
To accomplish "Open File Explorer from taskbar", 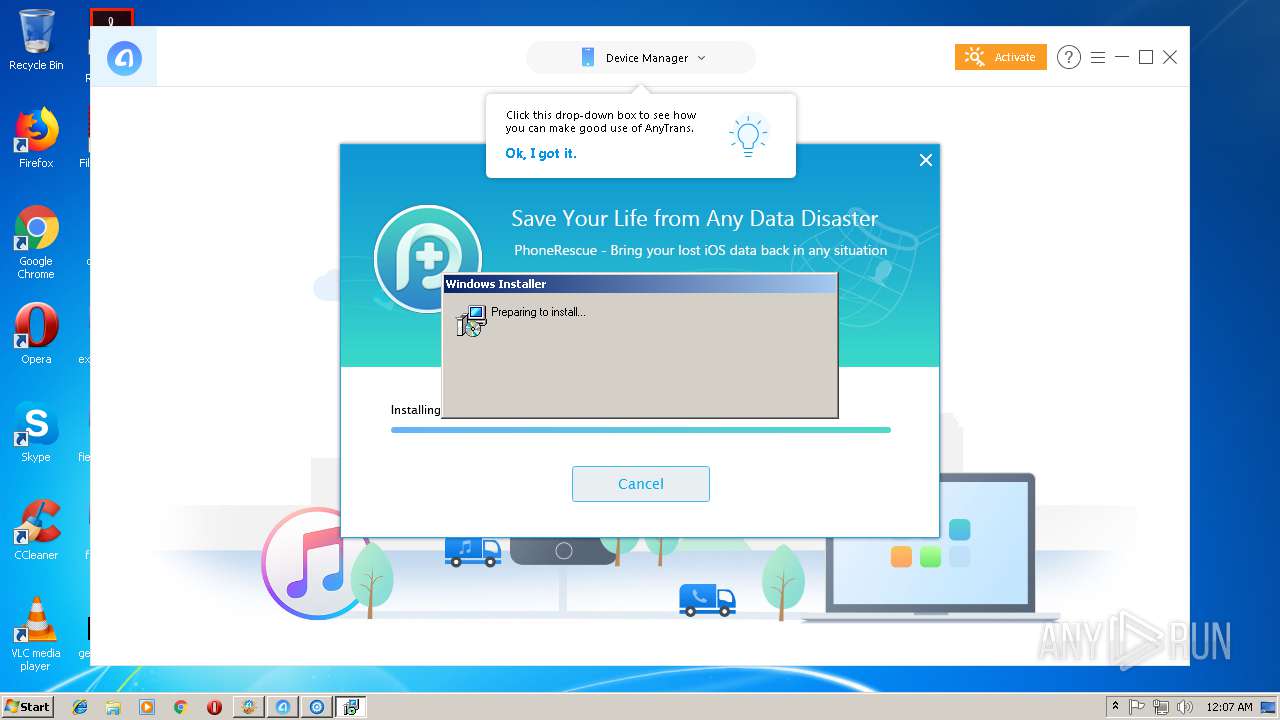I will 113,707.
